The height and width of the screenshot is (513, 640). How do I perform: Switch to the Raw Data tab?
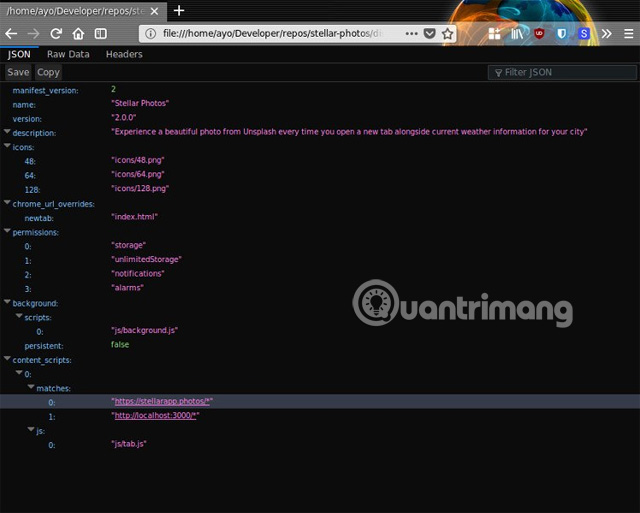pyautogui.click(x=68, y=54)
